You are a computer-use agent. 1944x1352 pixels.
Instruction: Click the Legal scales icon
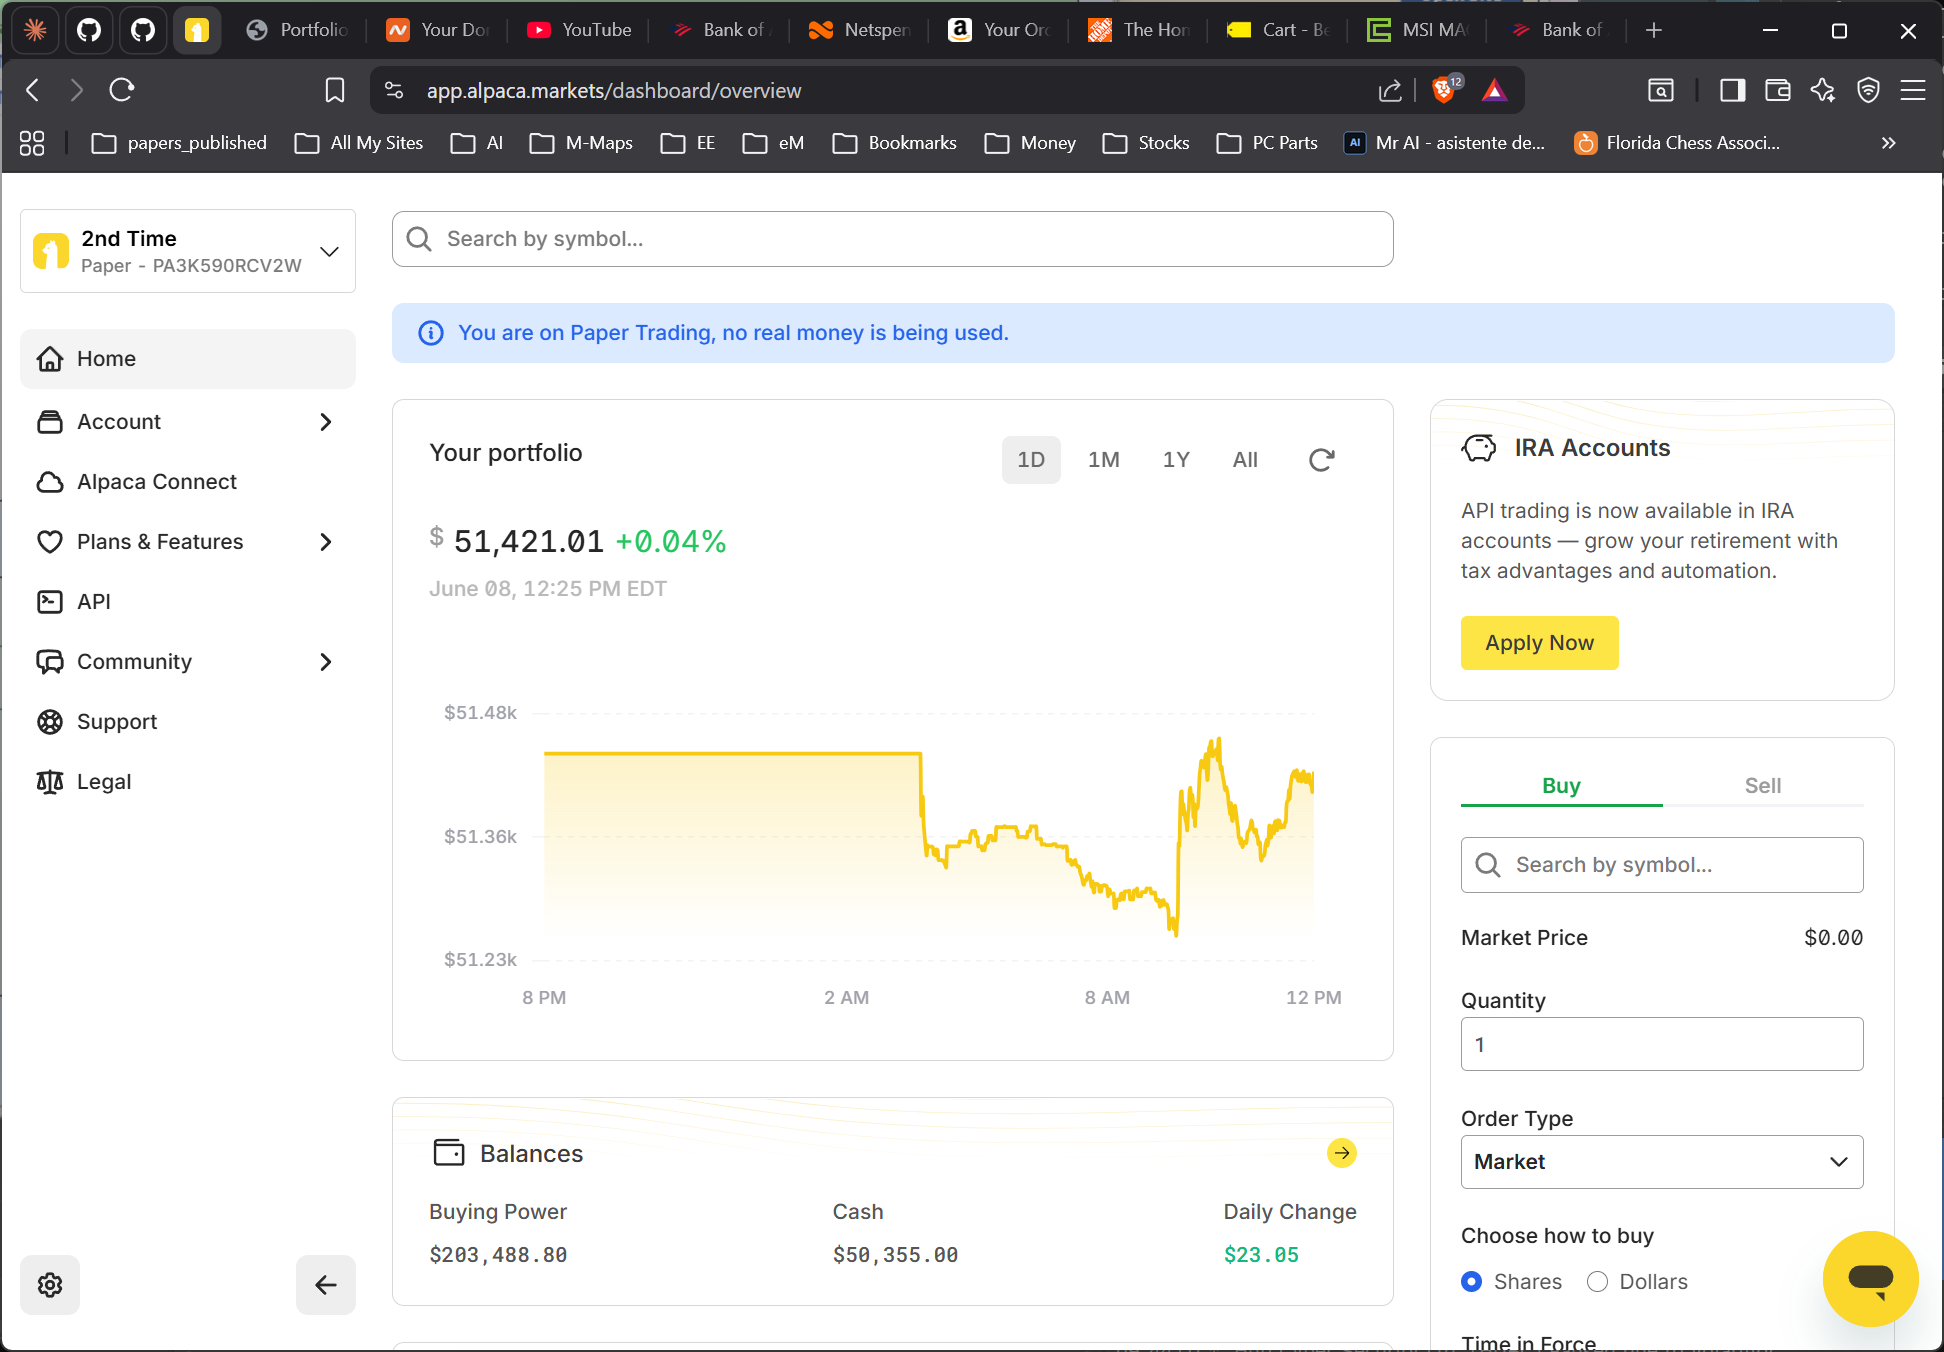(x=50, y=782)
